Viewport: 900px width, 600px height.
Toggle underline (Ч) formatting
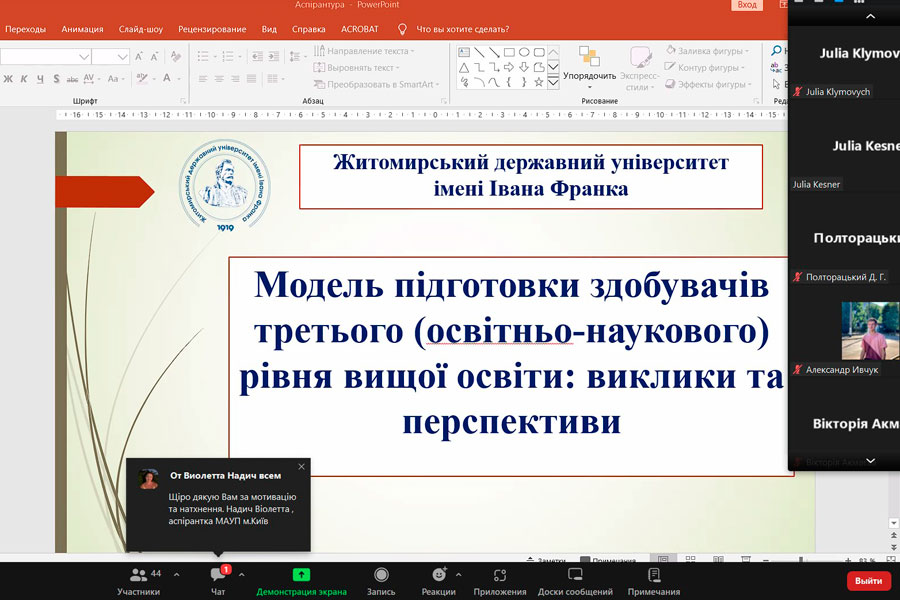(39, 79)
